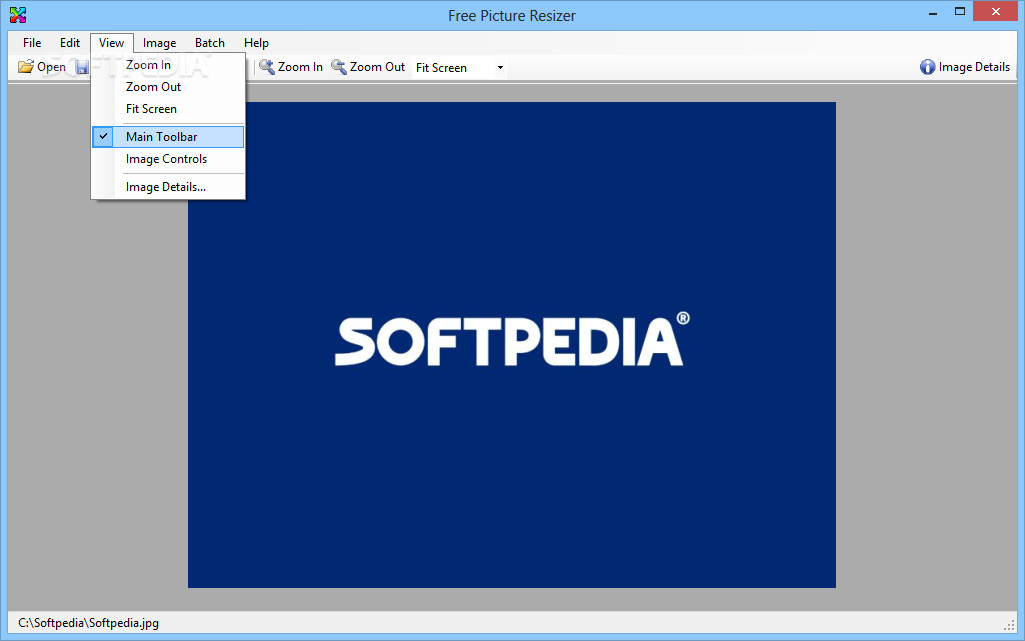Click the Zoom Out magnifier toolbar icon
The height and width of the screenshot is (641, 1025).
[x=339, y=67]
